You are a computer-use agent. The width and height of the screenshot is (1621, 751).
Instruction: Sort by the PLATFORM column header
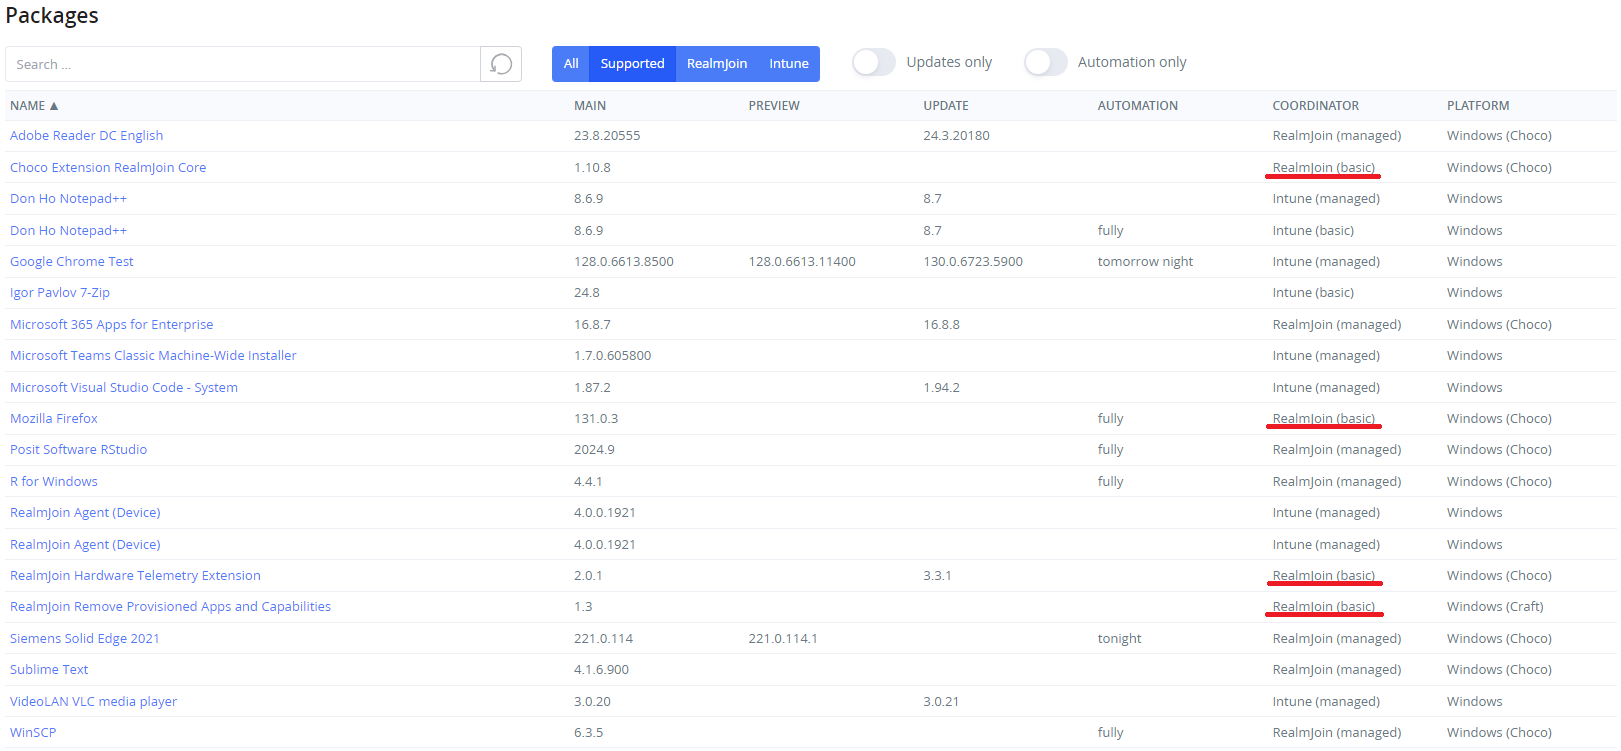click(x=1477, y=106)
